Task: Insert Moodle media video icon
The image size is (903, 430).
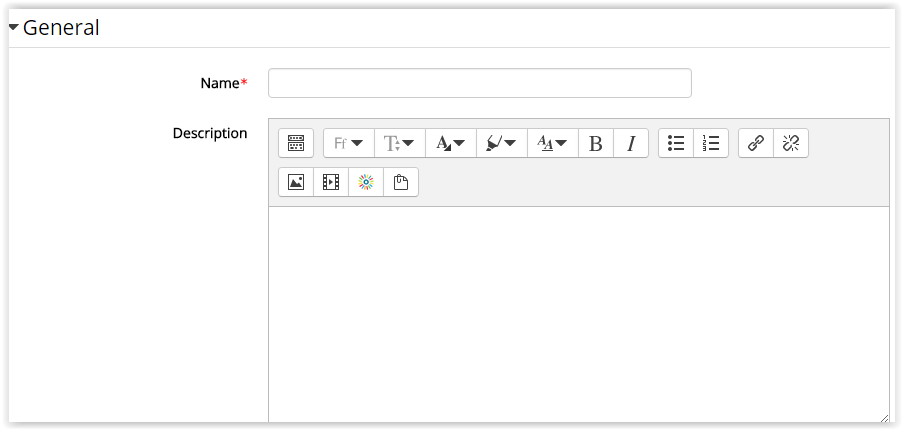Action: [331, 182]
